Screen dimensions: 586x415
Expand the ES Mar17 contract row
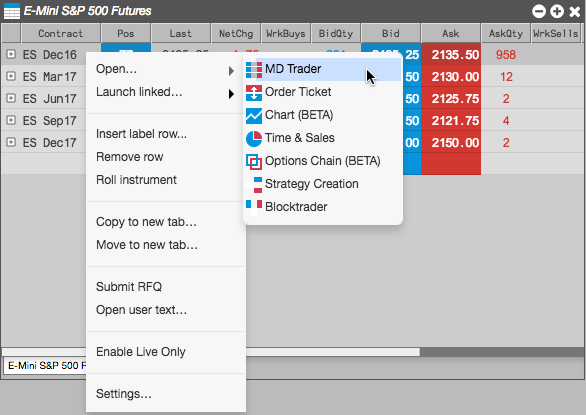11,76
